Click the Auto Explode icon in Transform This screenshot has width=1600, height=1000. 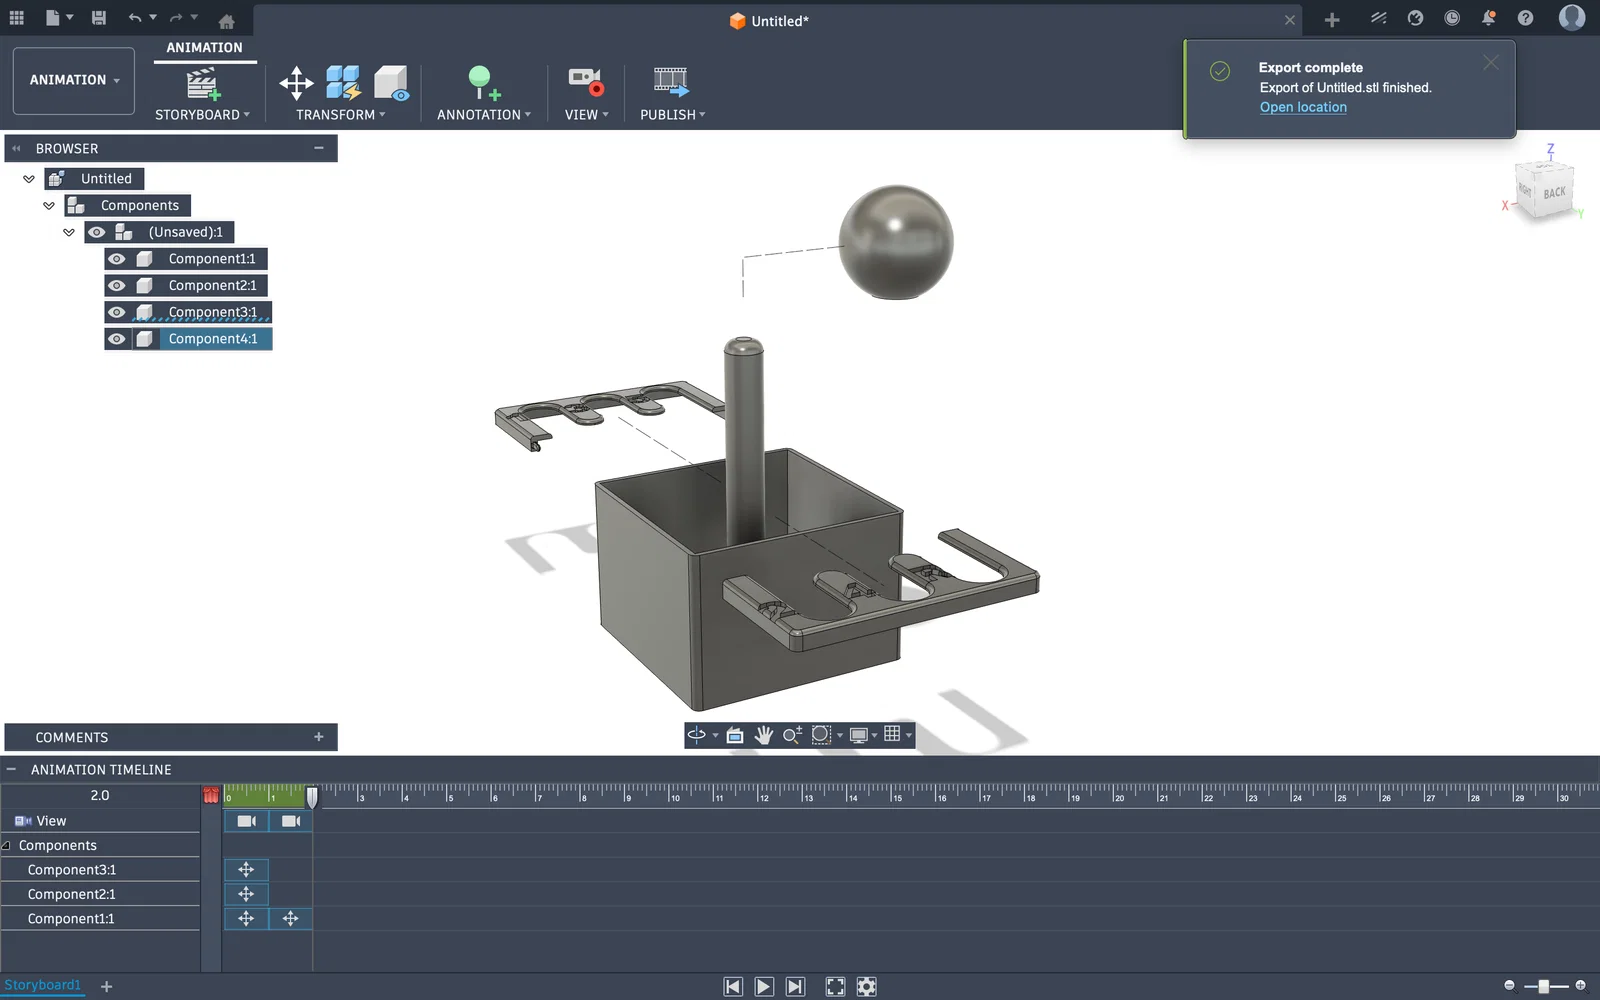pyautogui.click(x=343, y=83)
